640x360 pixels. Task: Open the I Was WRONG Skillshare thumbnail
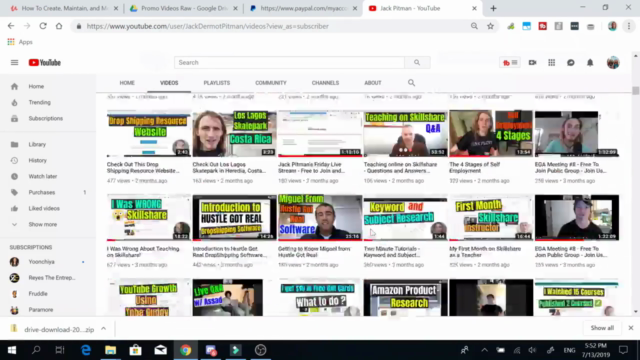pos(149,218)
